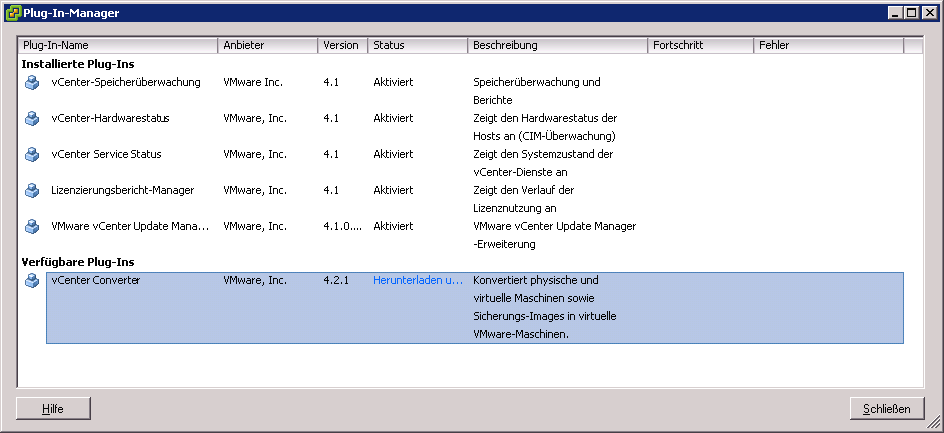
Task: Maximize the Plug-In-Manager window
Action: (x=910, y=12)
